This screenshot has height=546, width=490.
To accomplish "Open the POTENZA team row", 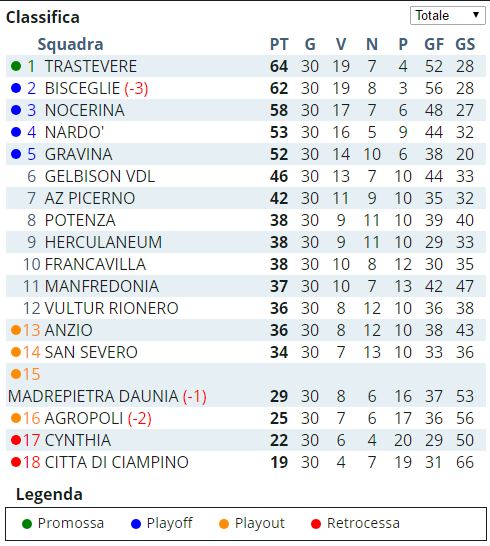I will click(x=246, y=220).
